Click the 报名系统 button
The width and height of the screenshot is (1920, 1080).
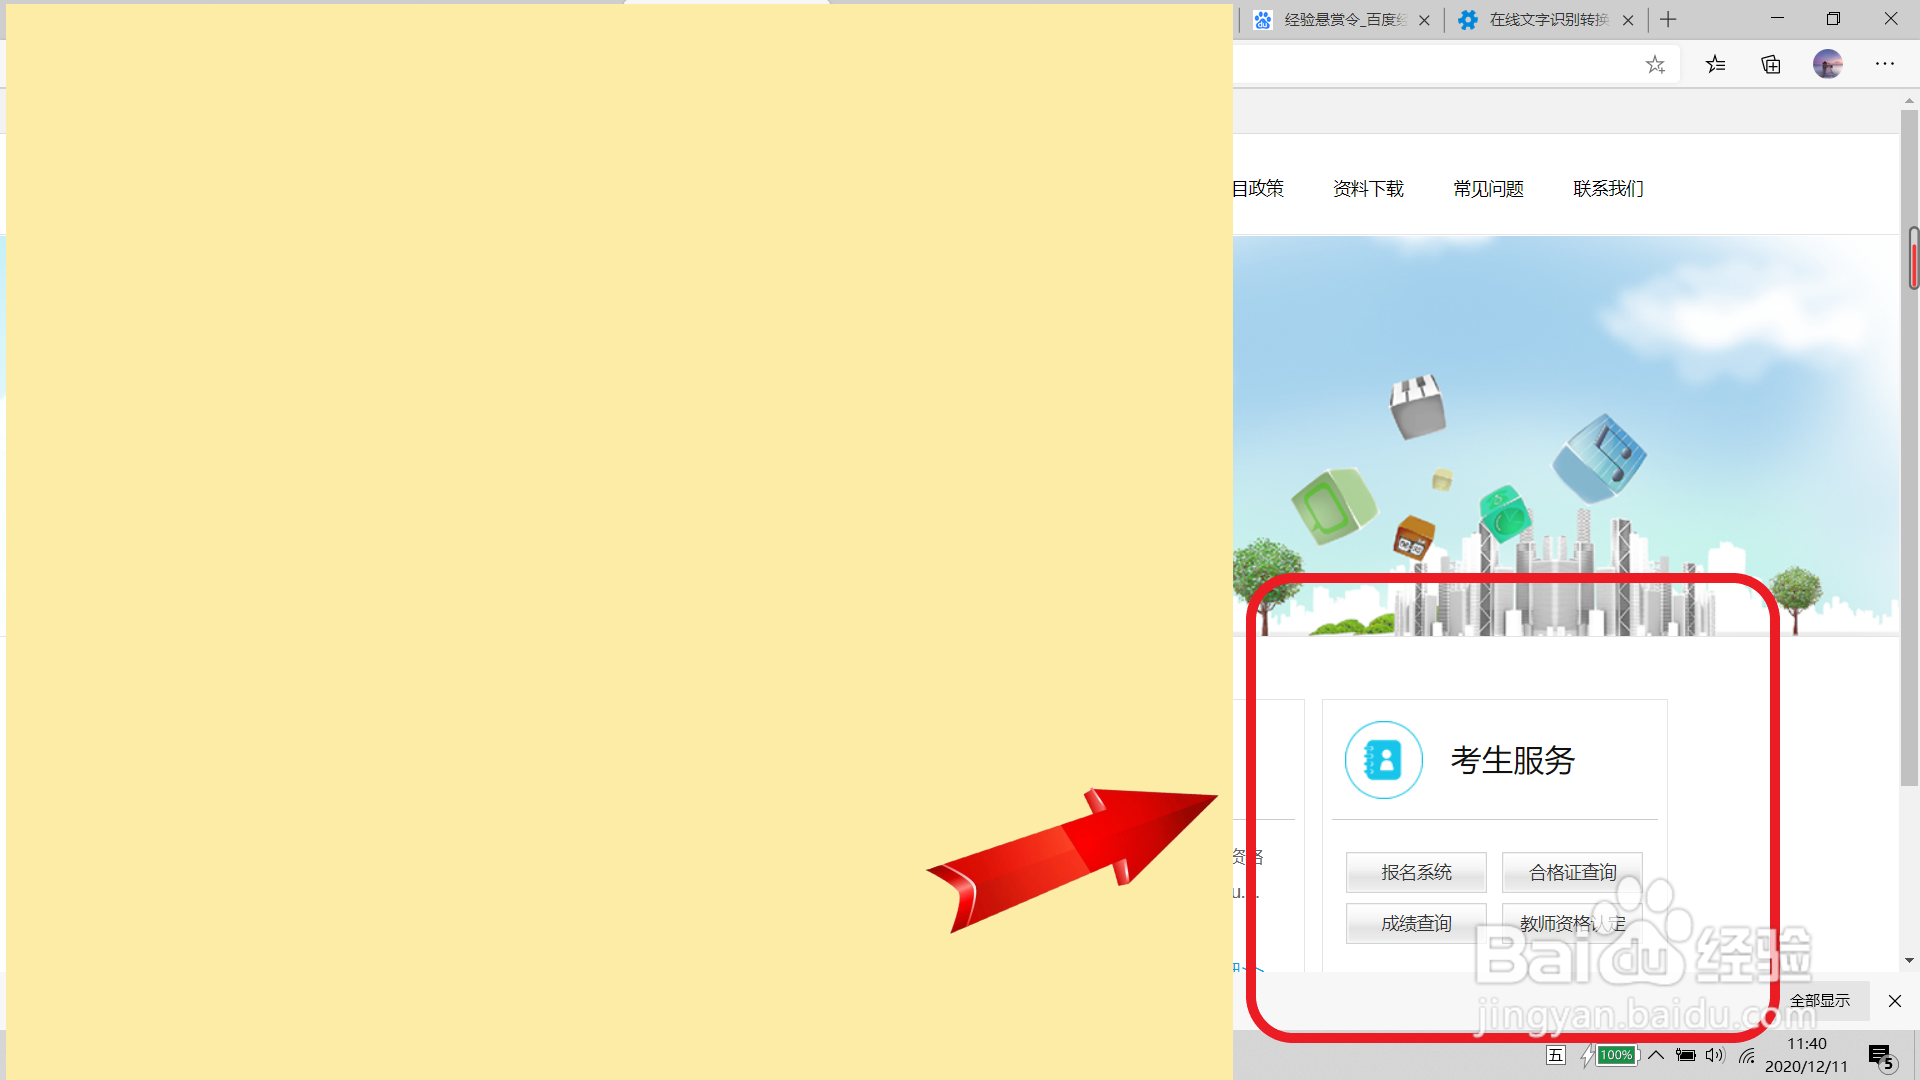[1416, 872]
